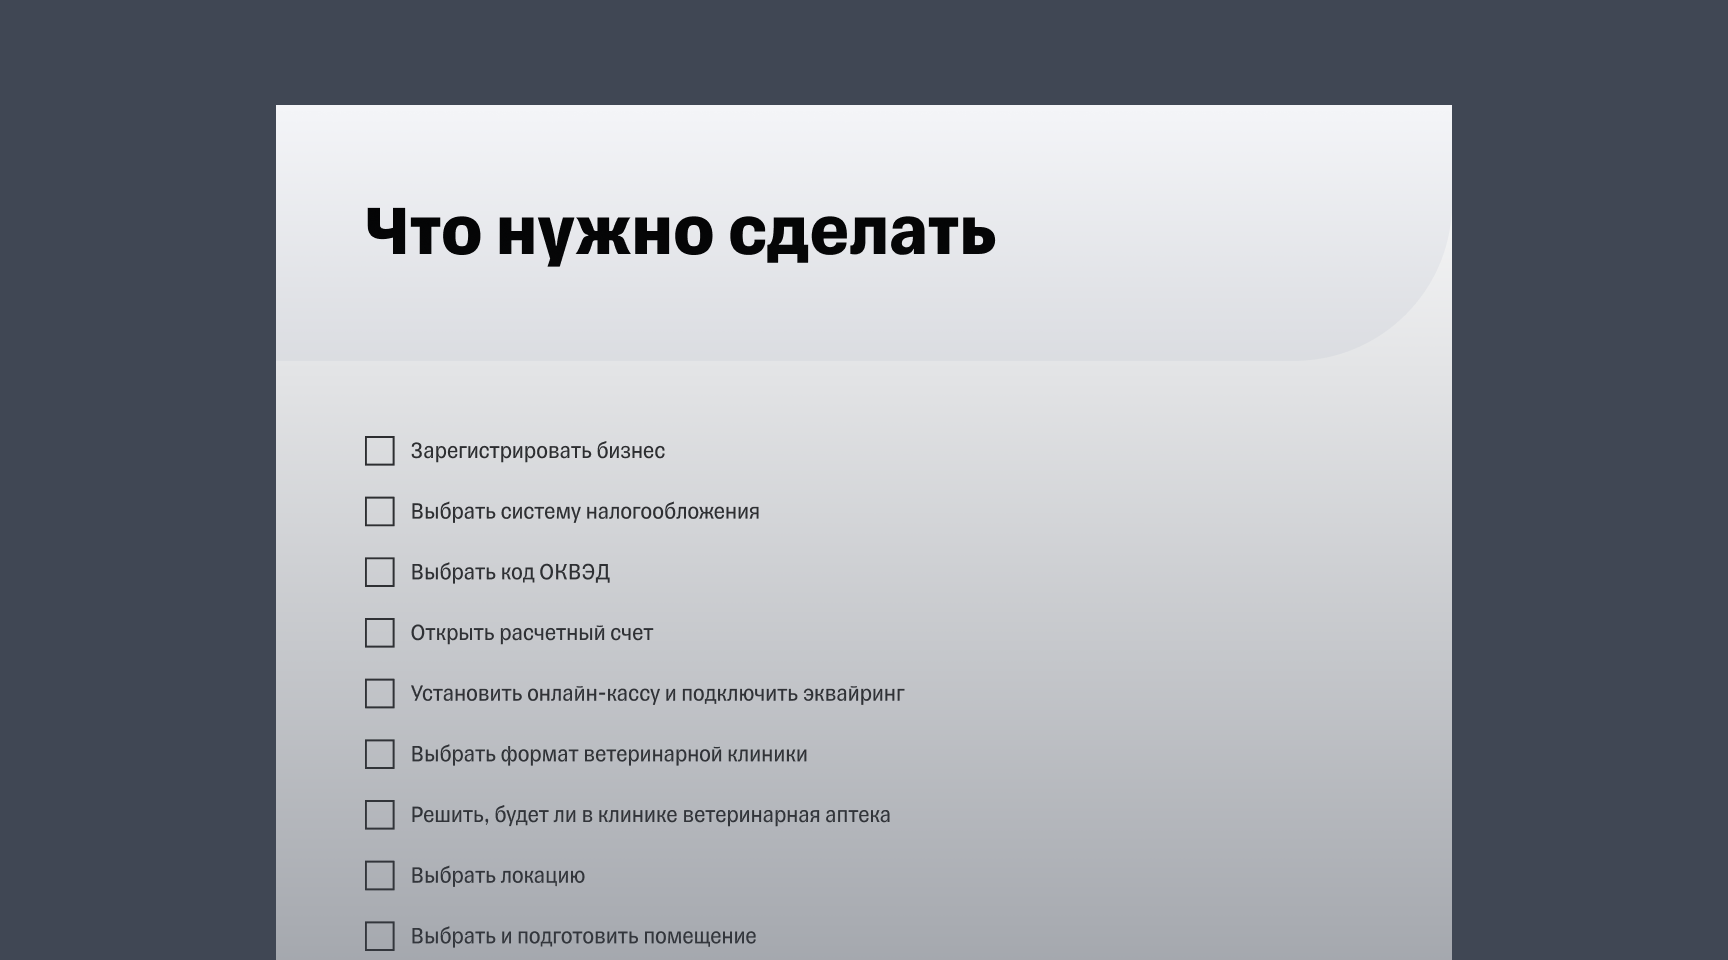
Task: Check the "Открыть расчетный счет" checkbox
Action: tap(380, 633)
